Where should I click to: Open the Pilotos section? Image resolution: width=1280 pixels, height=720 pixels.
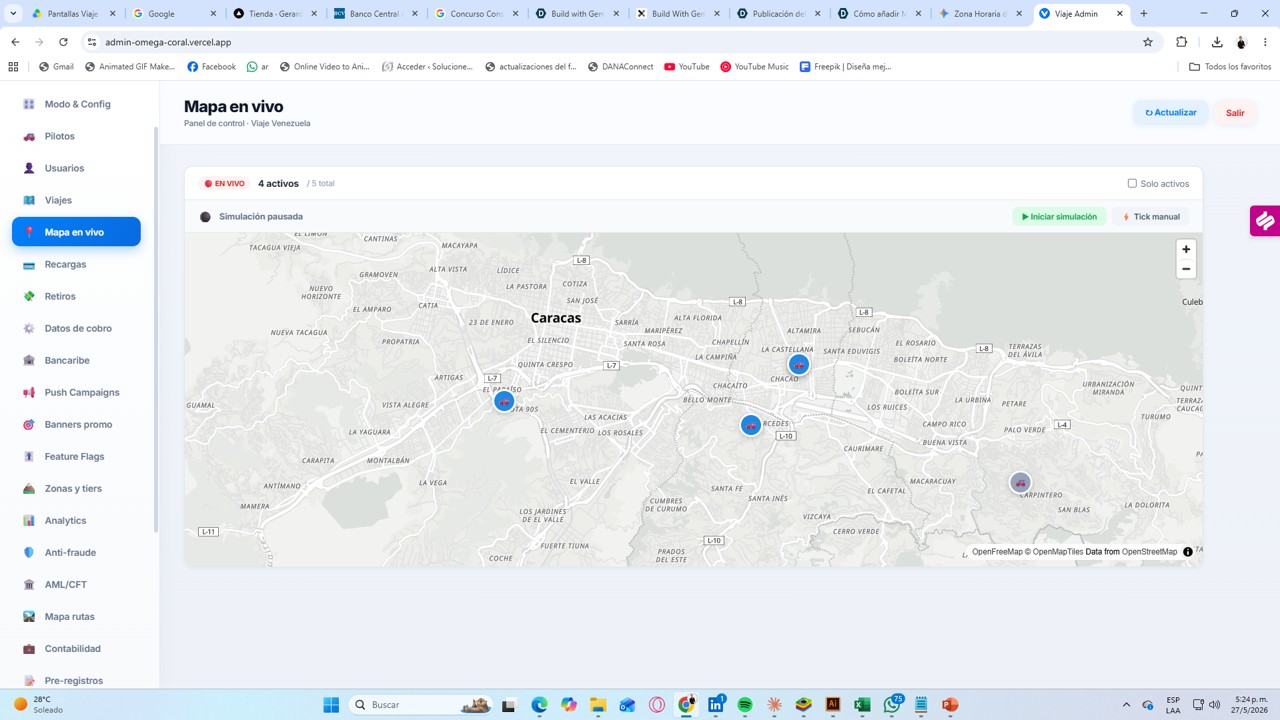[77, 136]
